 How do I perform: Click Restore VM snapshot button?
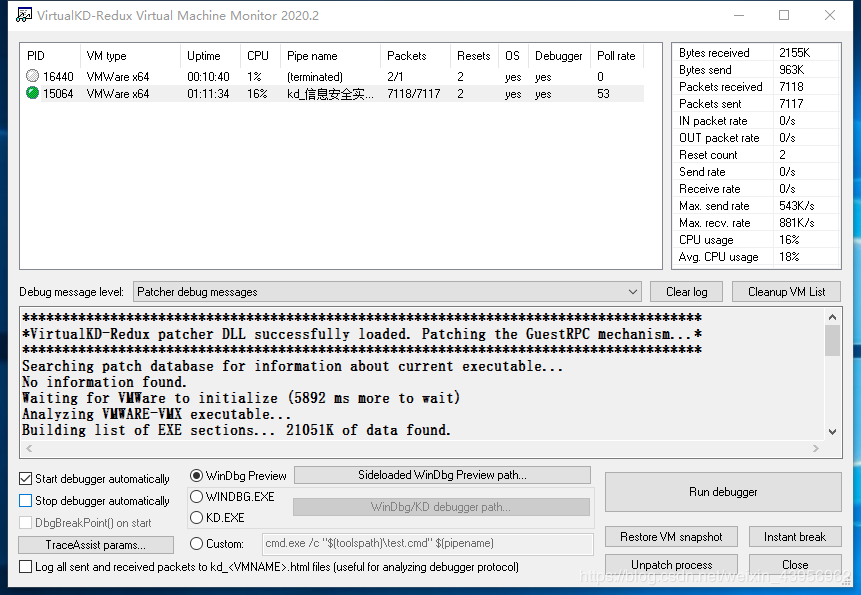tap(671, 537)
